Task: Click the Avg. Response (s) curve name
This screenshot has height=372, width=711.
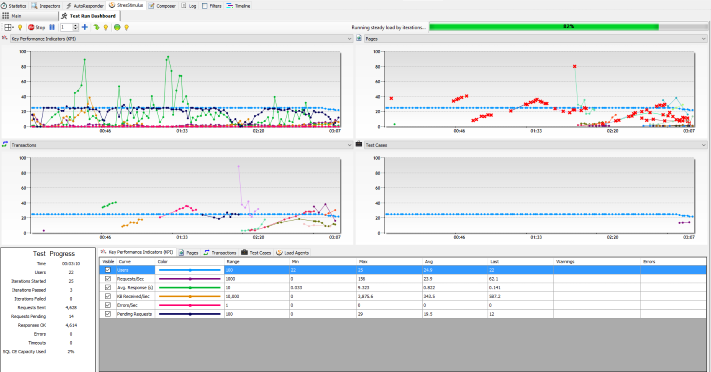Action: [135, 287]
